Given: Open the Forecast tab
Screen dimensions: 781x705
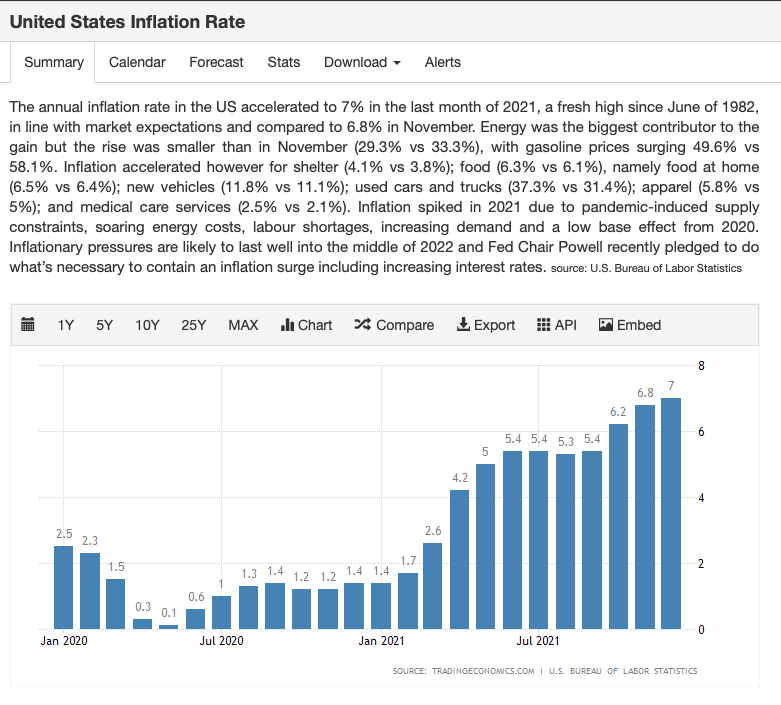Looking at the screenshot, I should (216, 62).
